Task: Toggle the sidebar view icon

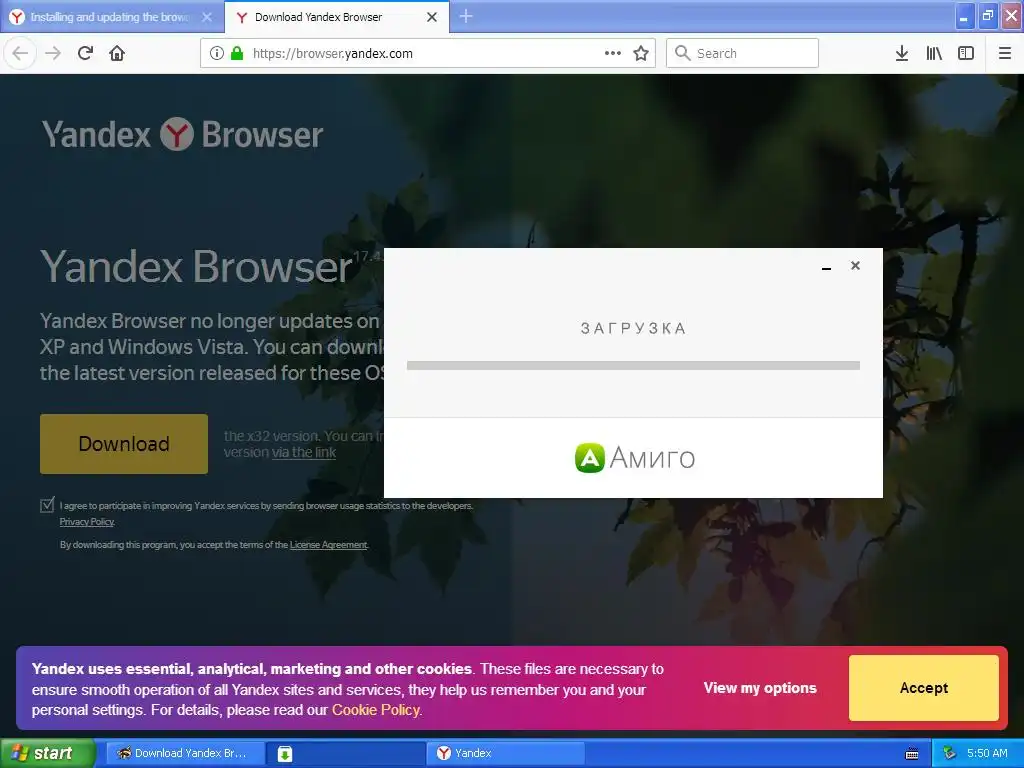Action: pyautogui.click(x=966, y=53)
